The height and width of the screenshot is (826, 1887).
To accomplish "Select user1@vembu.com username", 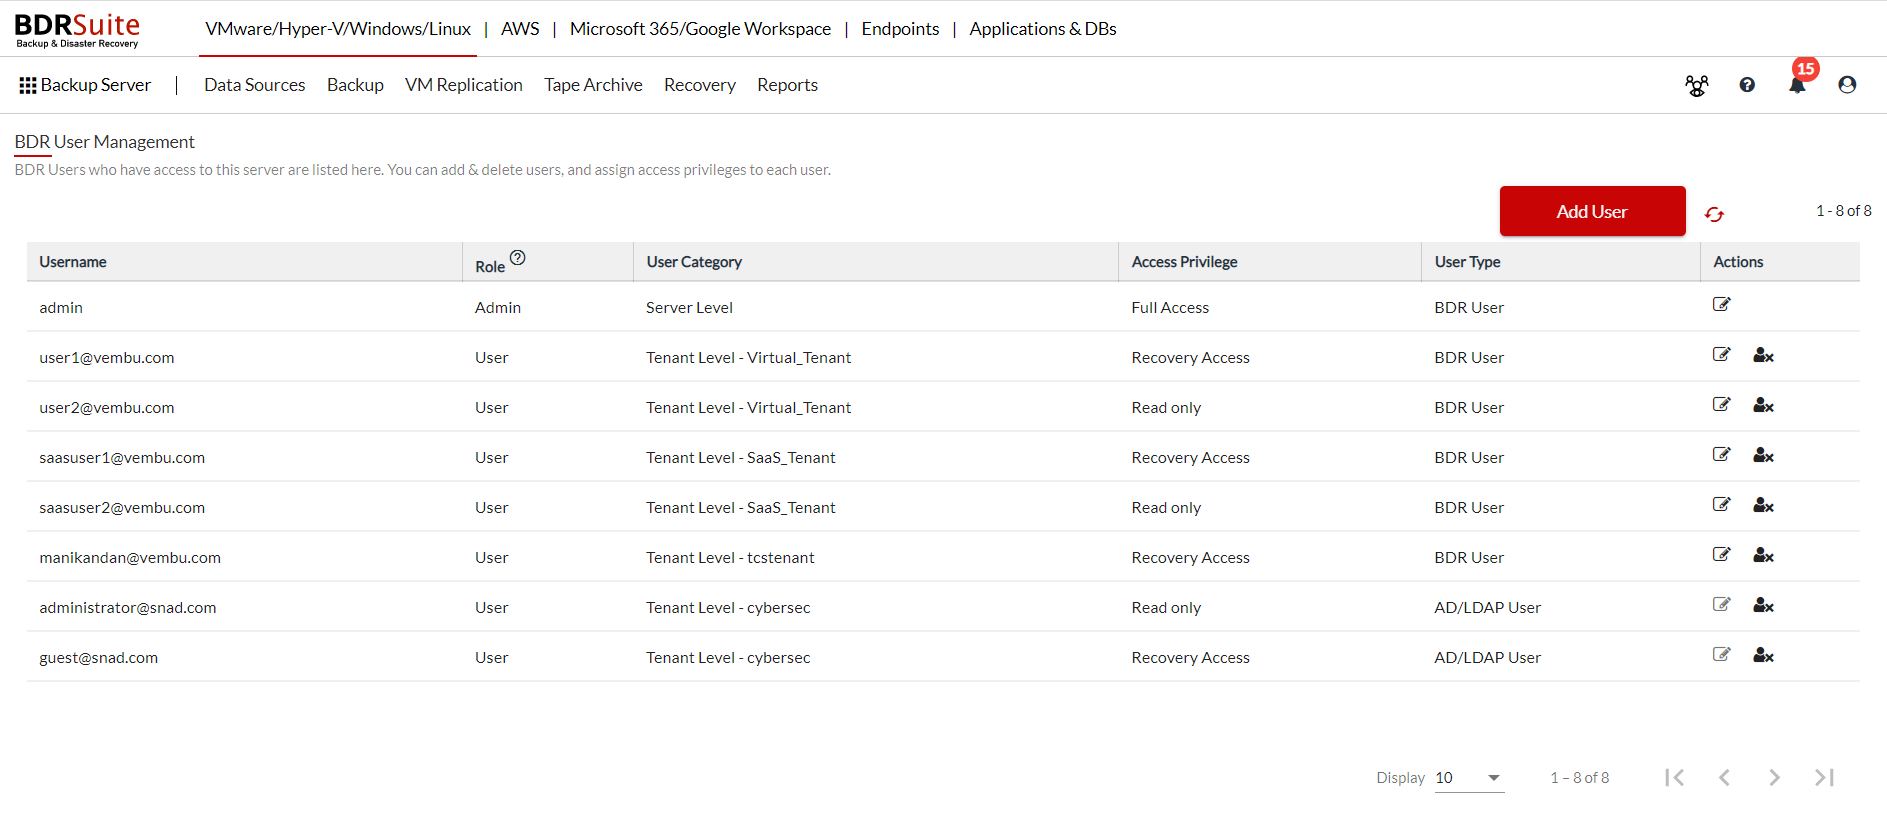I will [x=107, y=358].
